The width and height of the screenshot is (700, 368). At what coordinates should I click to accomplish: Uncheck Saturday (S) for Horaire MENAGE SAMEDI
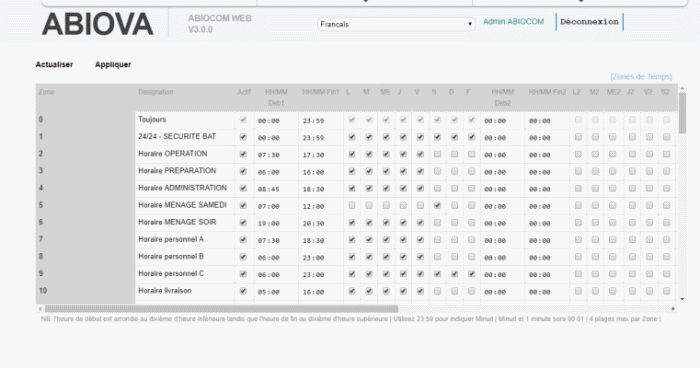pyautogui.click(x=437, y=205)
